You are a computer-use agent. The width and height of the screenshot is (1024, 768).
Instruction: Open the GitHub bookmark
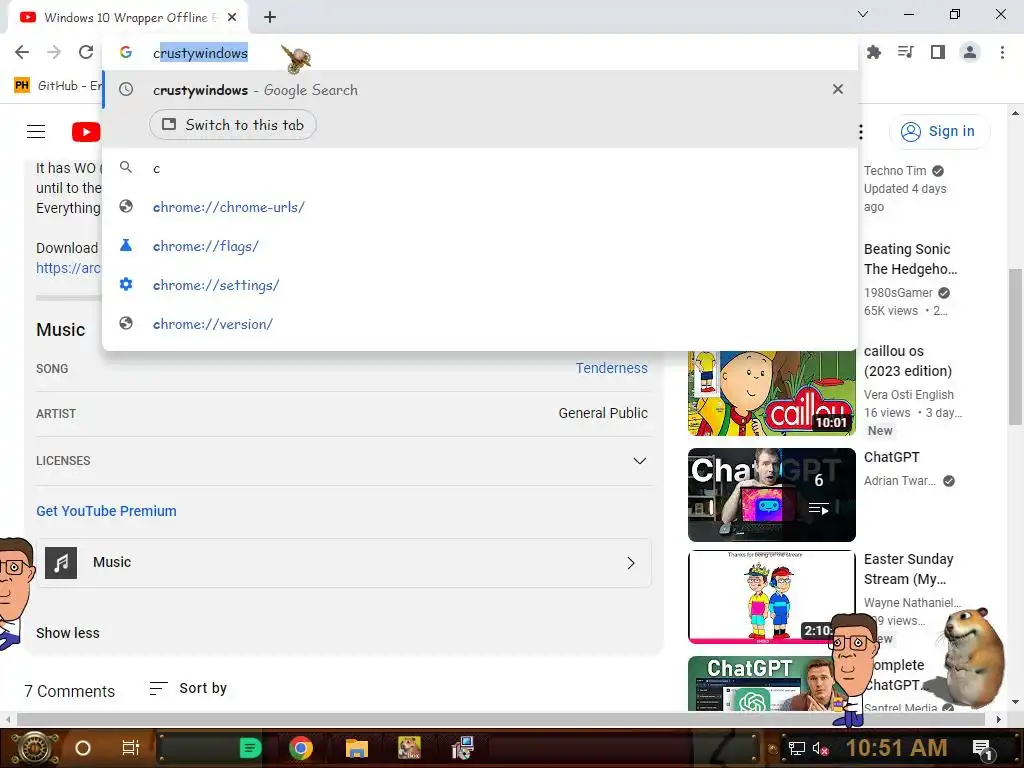(57, 86)
